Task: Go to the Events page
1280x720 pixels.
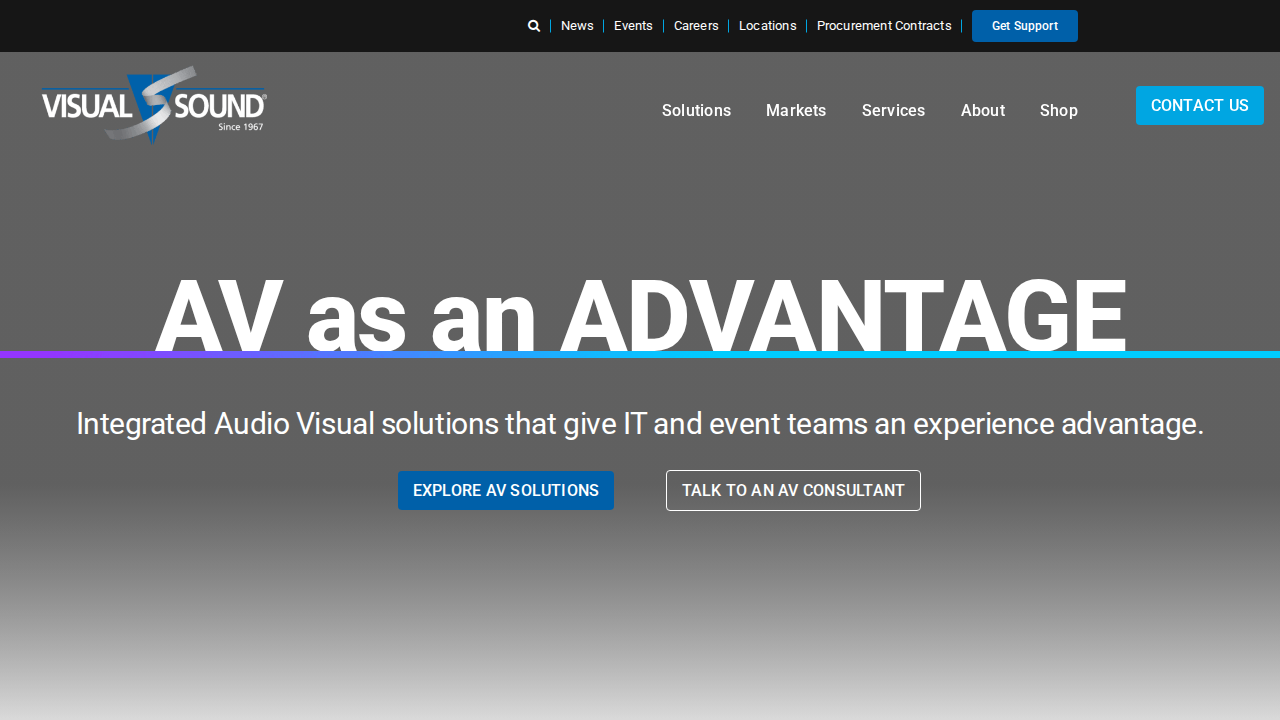Action: (x=633, y=26)
